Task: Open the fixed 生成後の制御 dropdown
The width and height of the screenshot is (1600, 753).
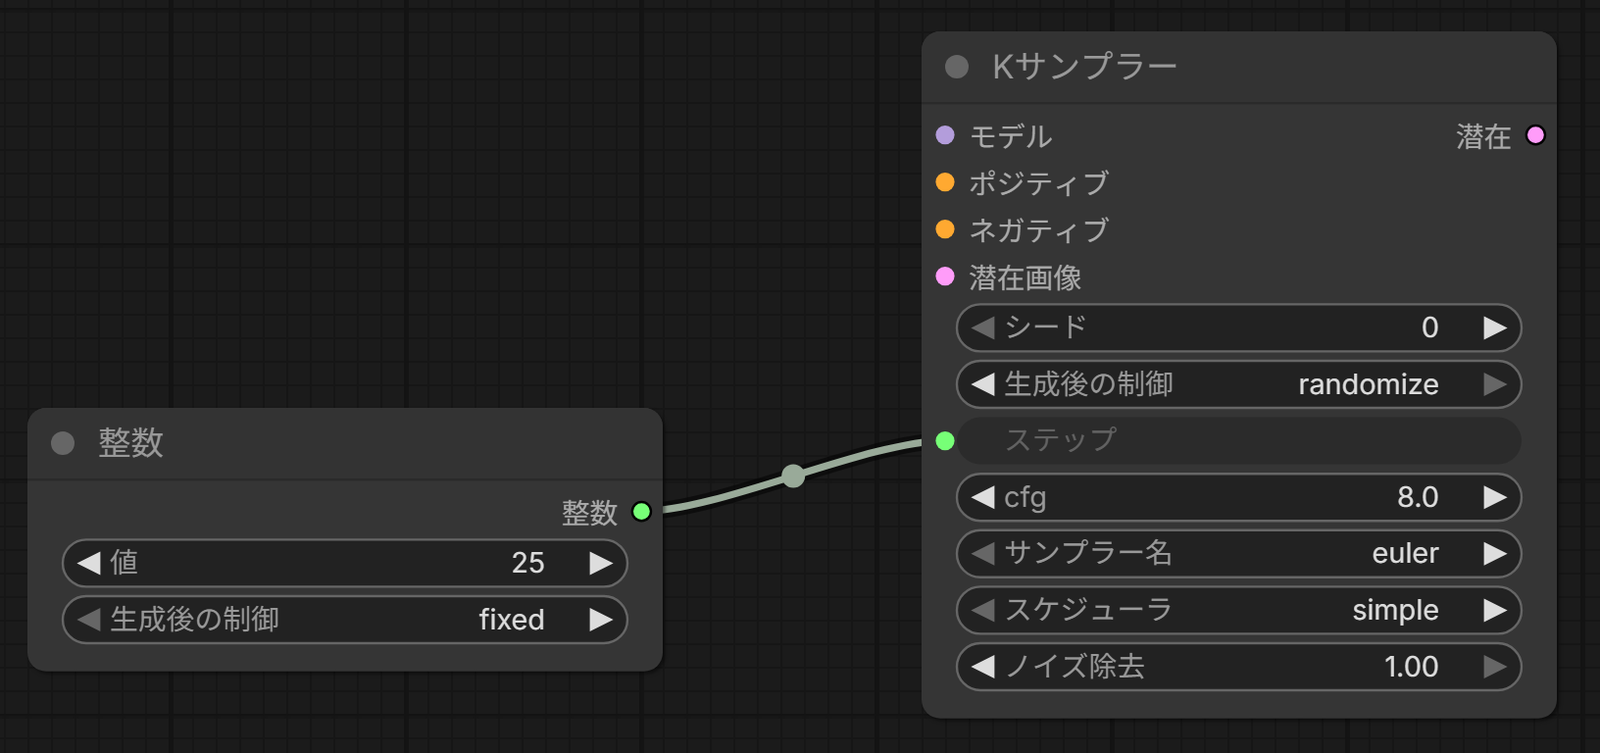Action: pos(345,620)
